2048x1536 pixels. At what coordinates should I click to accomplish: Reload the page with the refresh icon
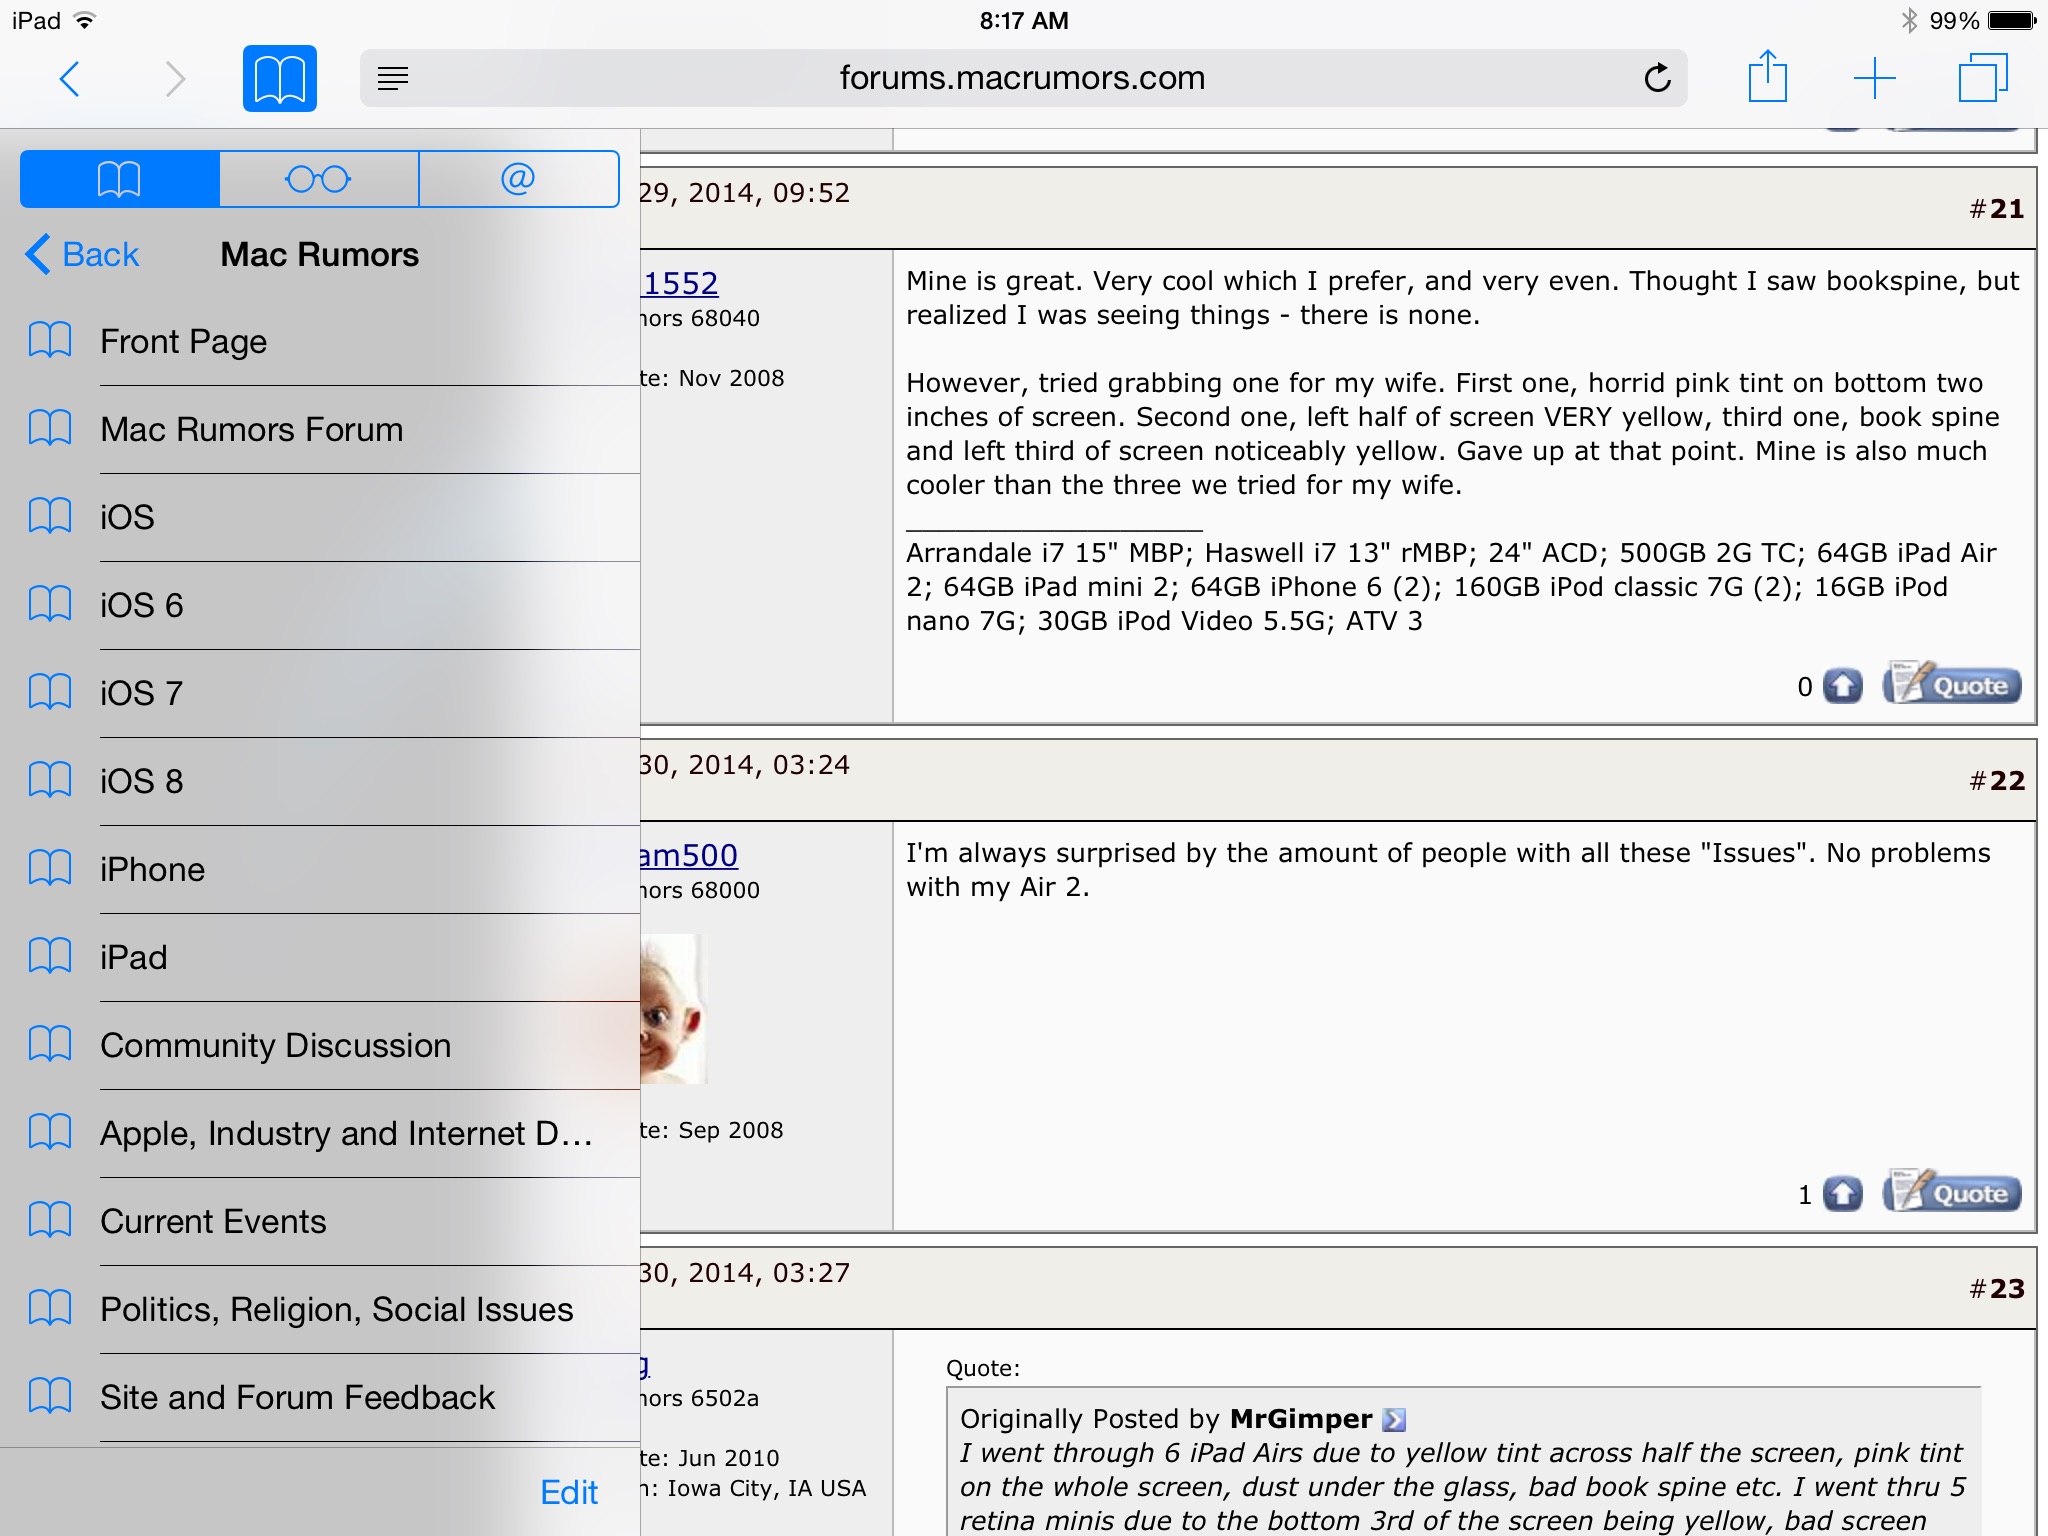[x=1657, y=78]
